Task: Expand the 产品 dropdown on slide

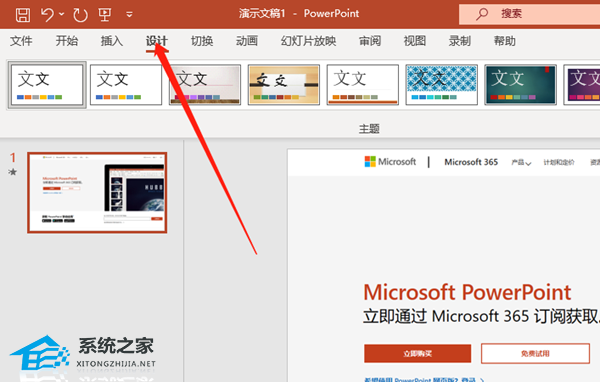Action: click(521, 163)
